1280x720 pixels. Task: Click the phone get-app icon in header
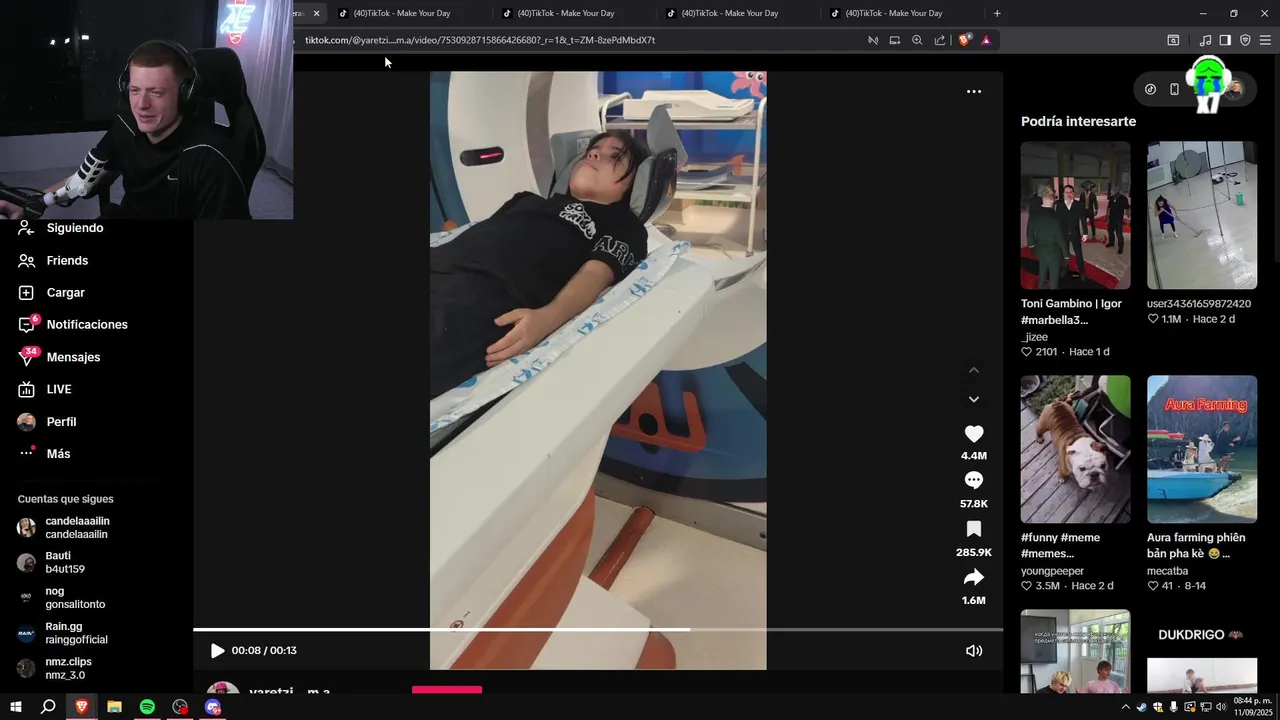1174,89
